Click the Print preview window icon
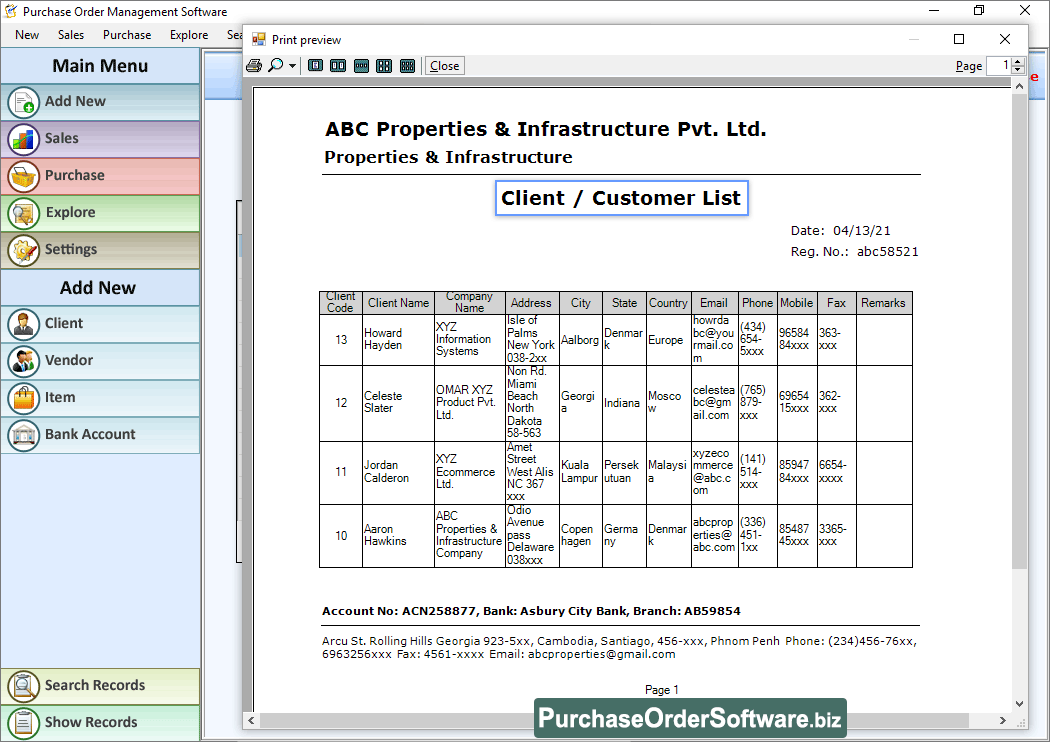This screenshot has width=1050, height=742. pyautogui.click(x=258, y=40)
